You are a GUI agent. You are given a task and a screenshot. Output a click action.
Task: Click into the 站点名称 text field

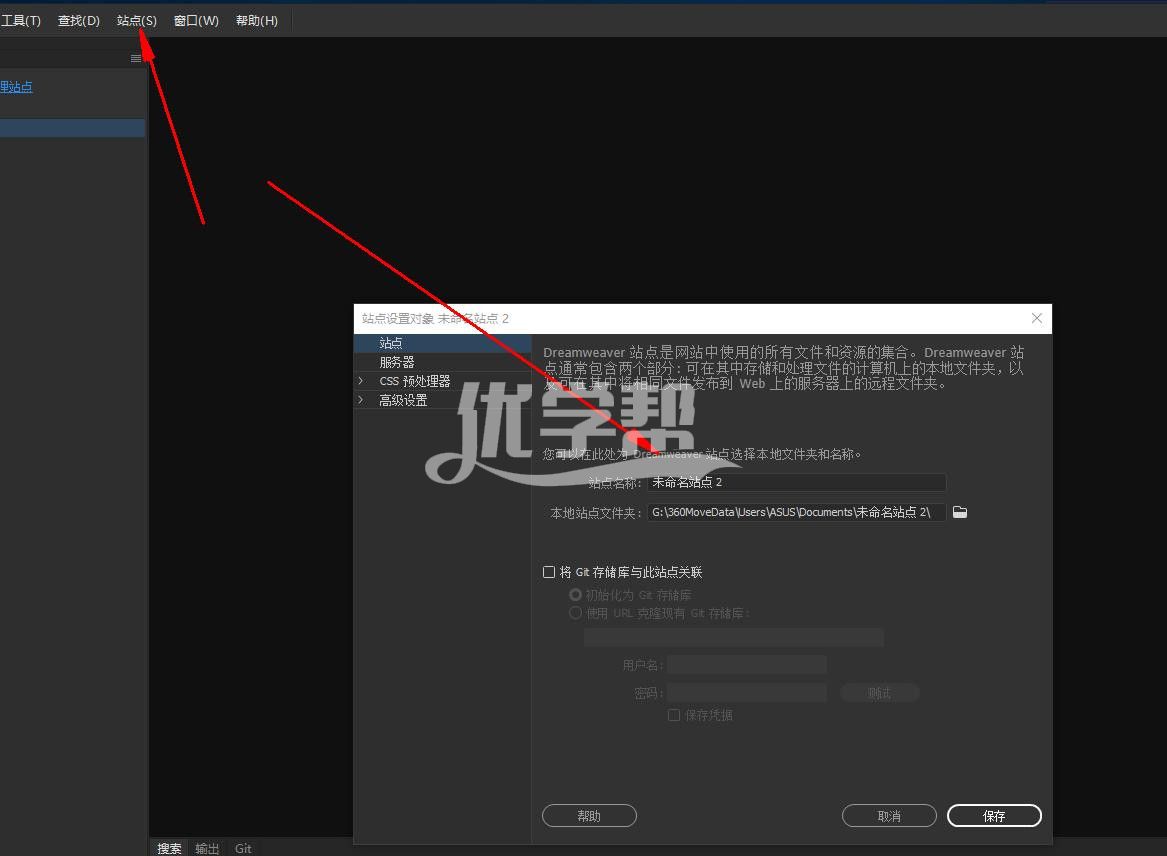(796, 482)
